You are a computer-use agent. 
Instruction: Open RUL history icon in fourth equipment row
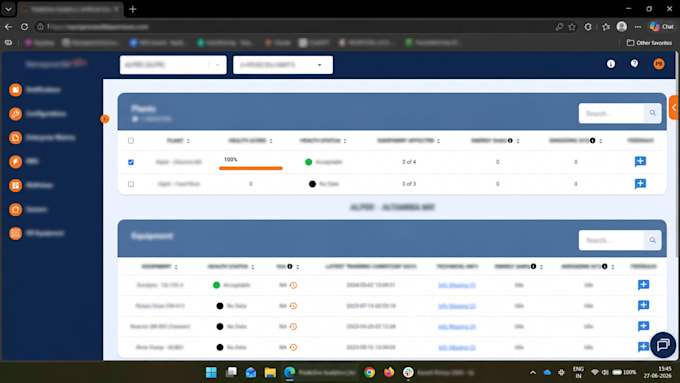(293, 347)
